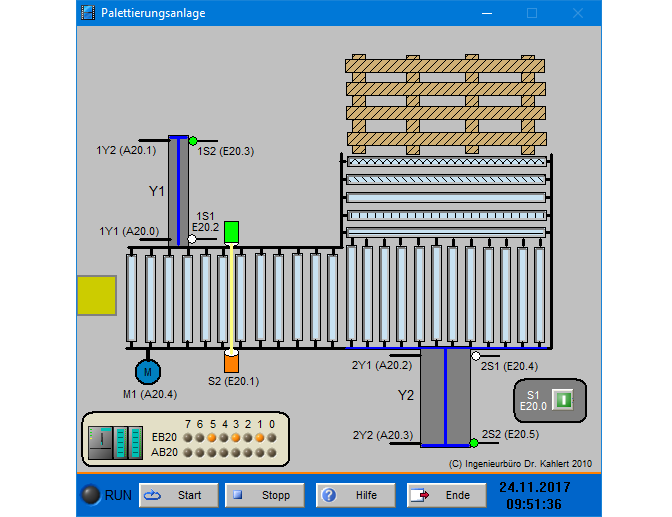Click the white 1S1 E20.2 sensor dot

coord(192,239)
